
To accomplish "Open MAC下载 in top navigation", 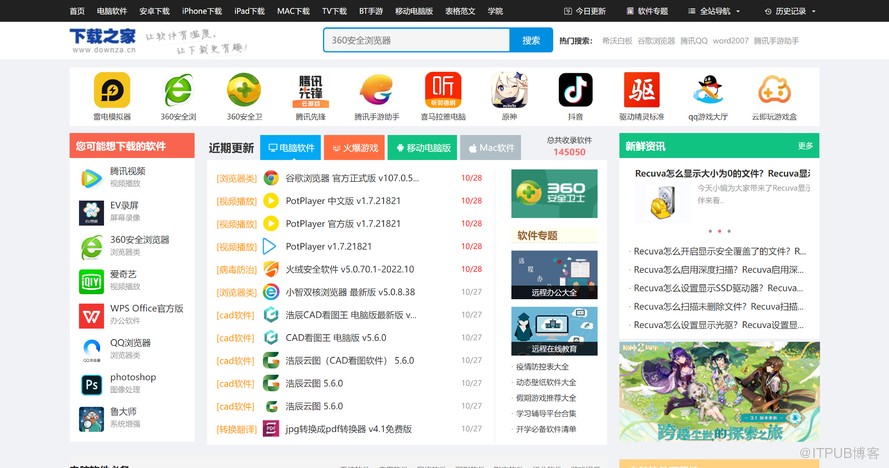I will 293,11.
